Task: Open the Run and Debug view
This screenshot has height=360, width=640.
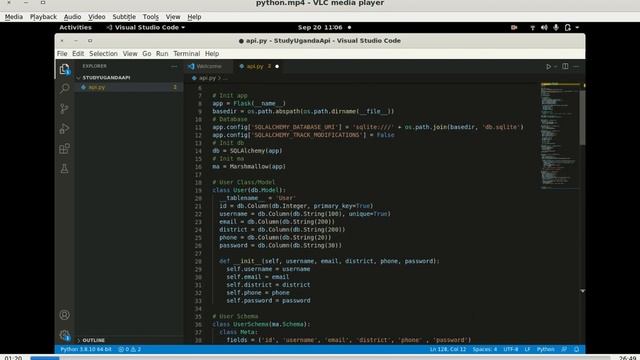Action: point(64,129)
